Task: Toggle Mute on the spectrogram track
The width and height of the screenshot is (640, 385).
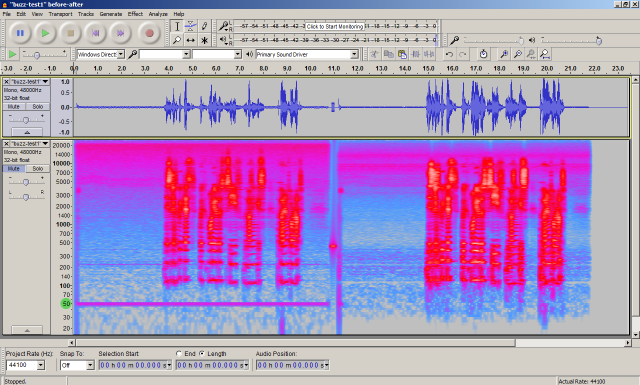Action: [14, 169]
